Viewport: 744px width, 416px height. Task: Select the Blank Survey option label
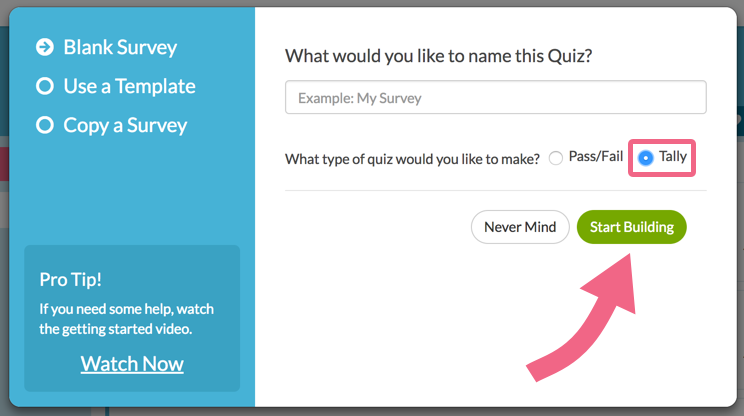(x=120, y=47)
